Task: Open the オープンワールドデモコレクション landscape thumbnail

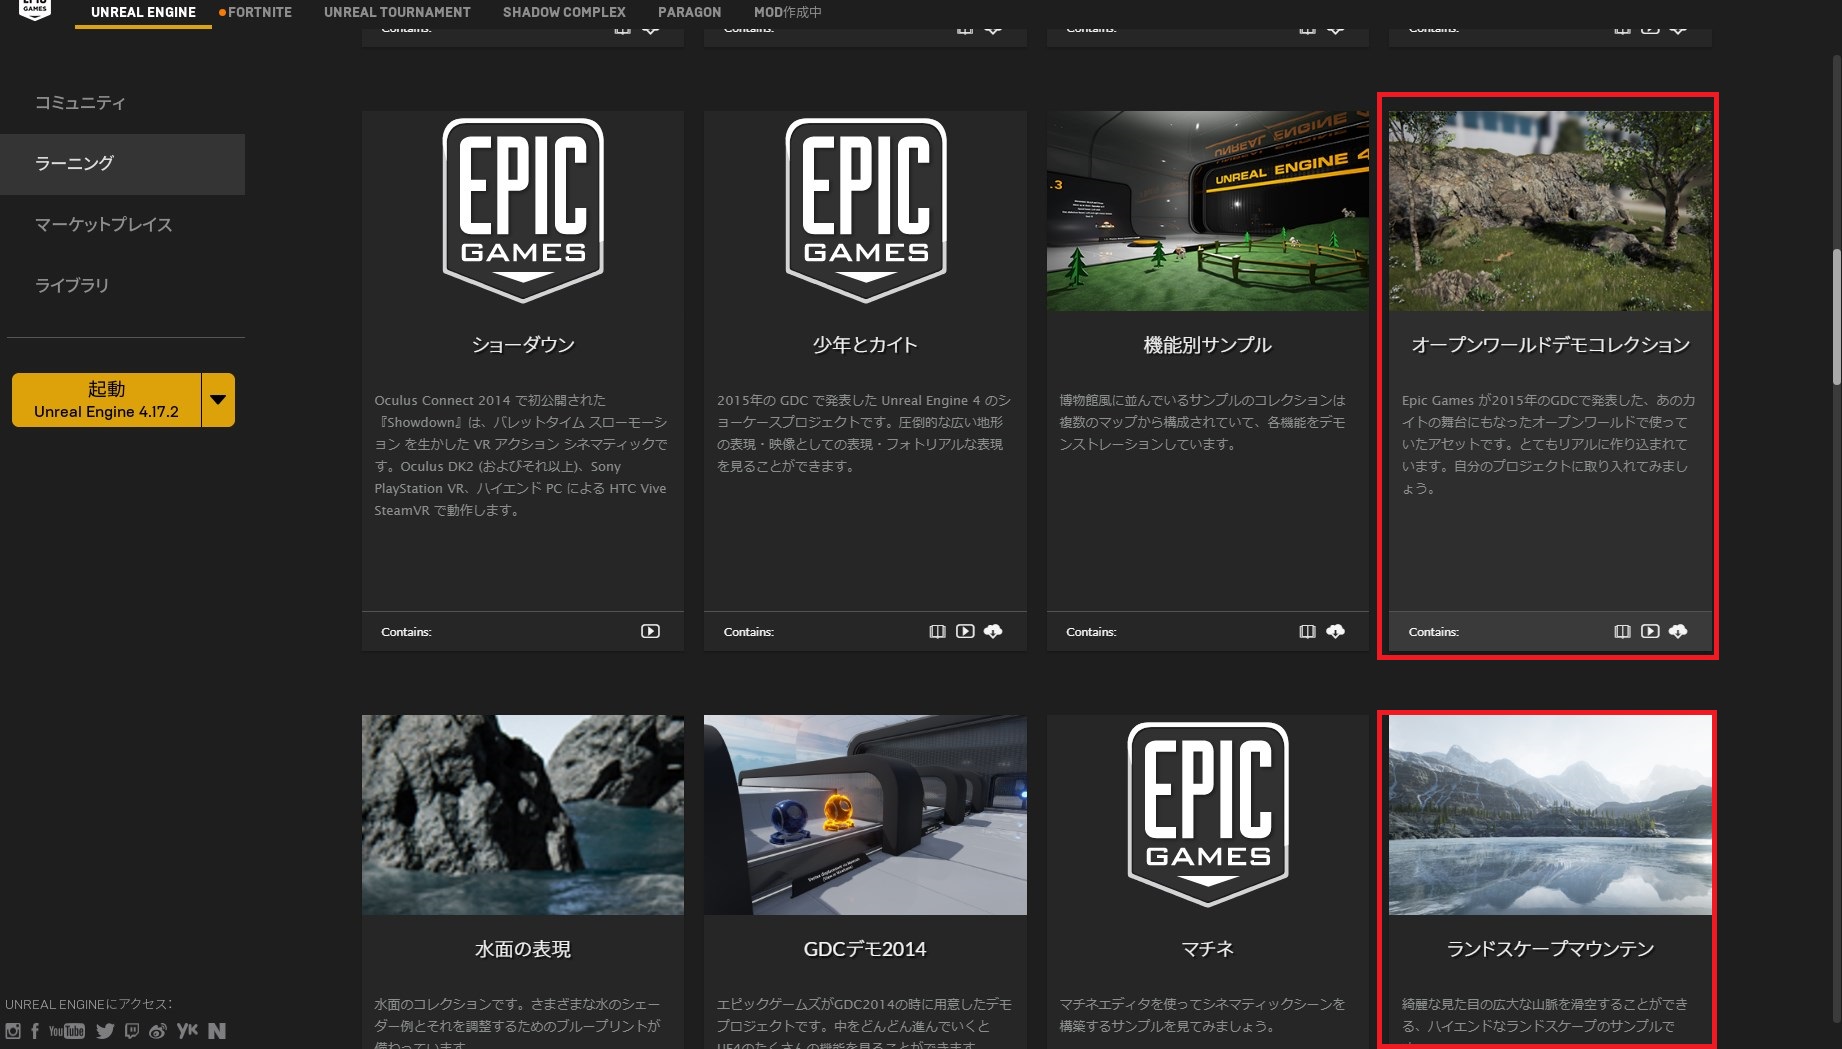Action: click(1550, 211)
